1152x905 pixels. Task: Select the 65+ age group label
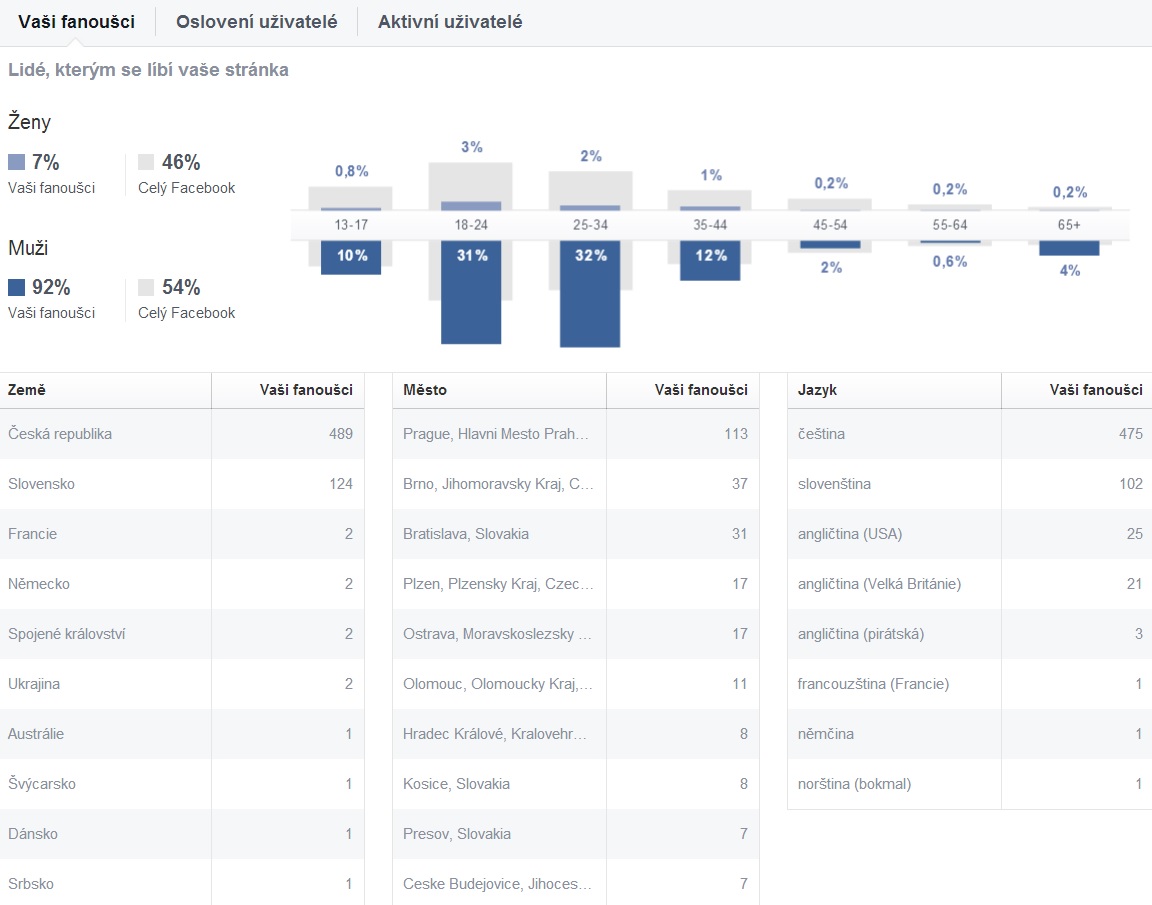click(1069, 225)
